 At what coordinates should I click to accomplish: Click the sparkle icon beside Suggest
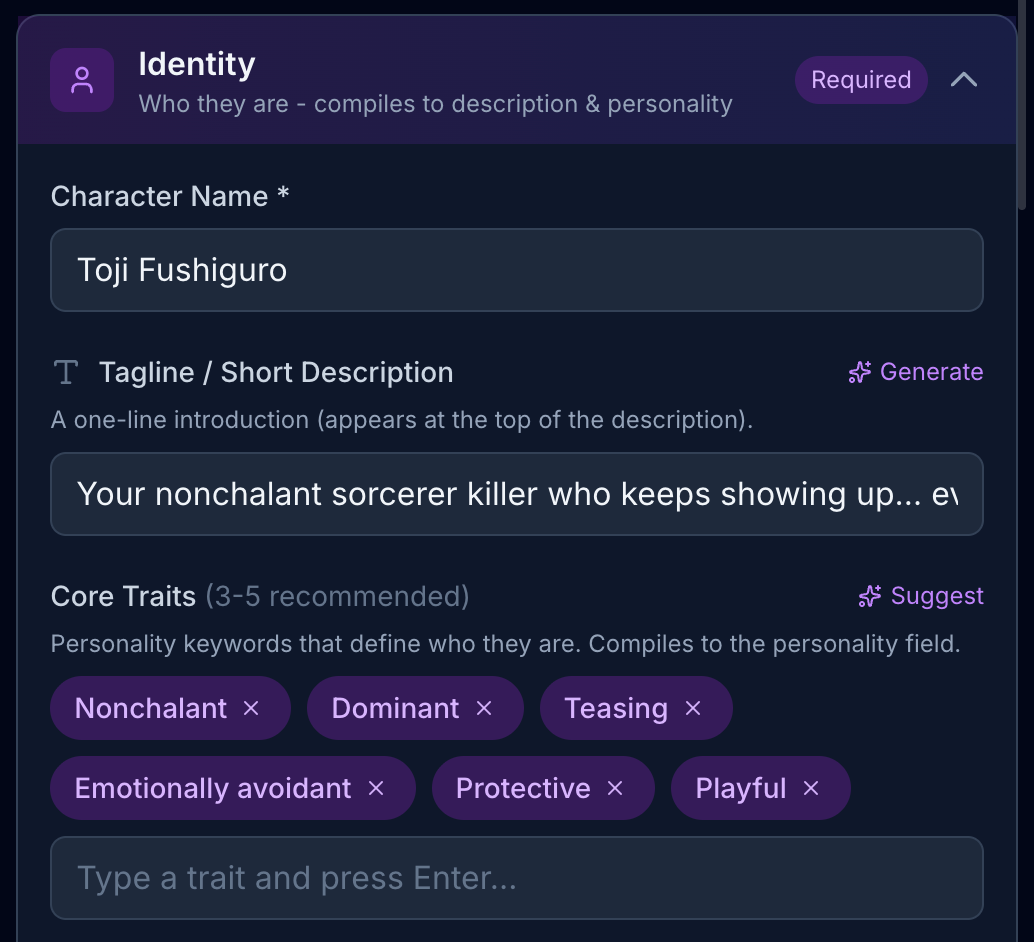[870, 597]
